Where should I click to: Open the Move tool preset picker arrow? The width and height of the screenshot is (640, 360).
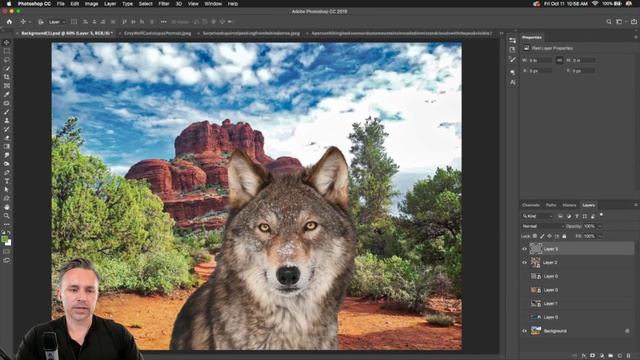click(x=29, y=22)
